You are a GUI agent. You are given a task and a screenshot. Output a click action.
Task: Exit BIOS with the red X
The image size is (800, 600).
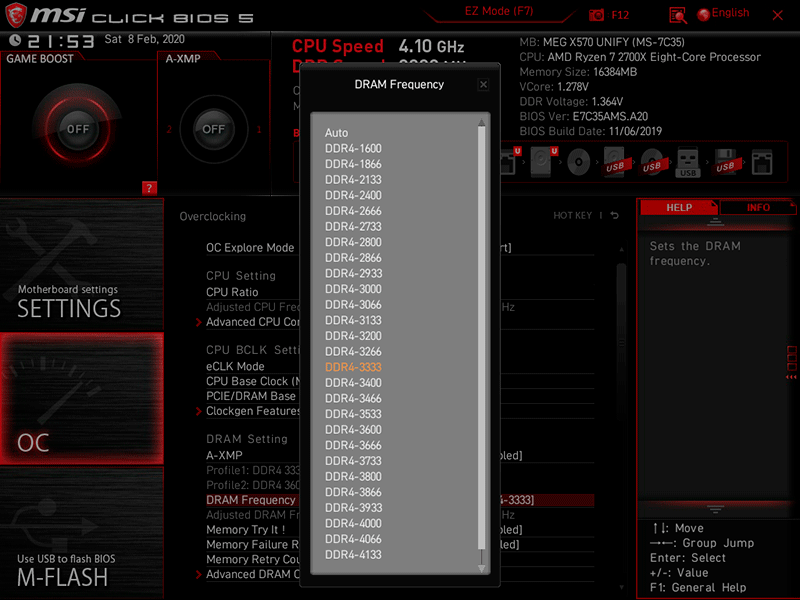point(778,15)
